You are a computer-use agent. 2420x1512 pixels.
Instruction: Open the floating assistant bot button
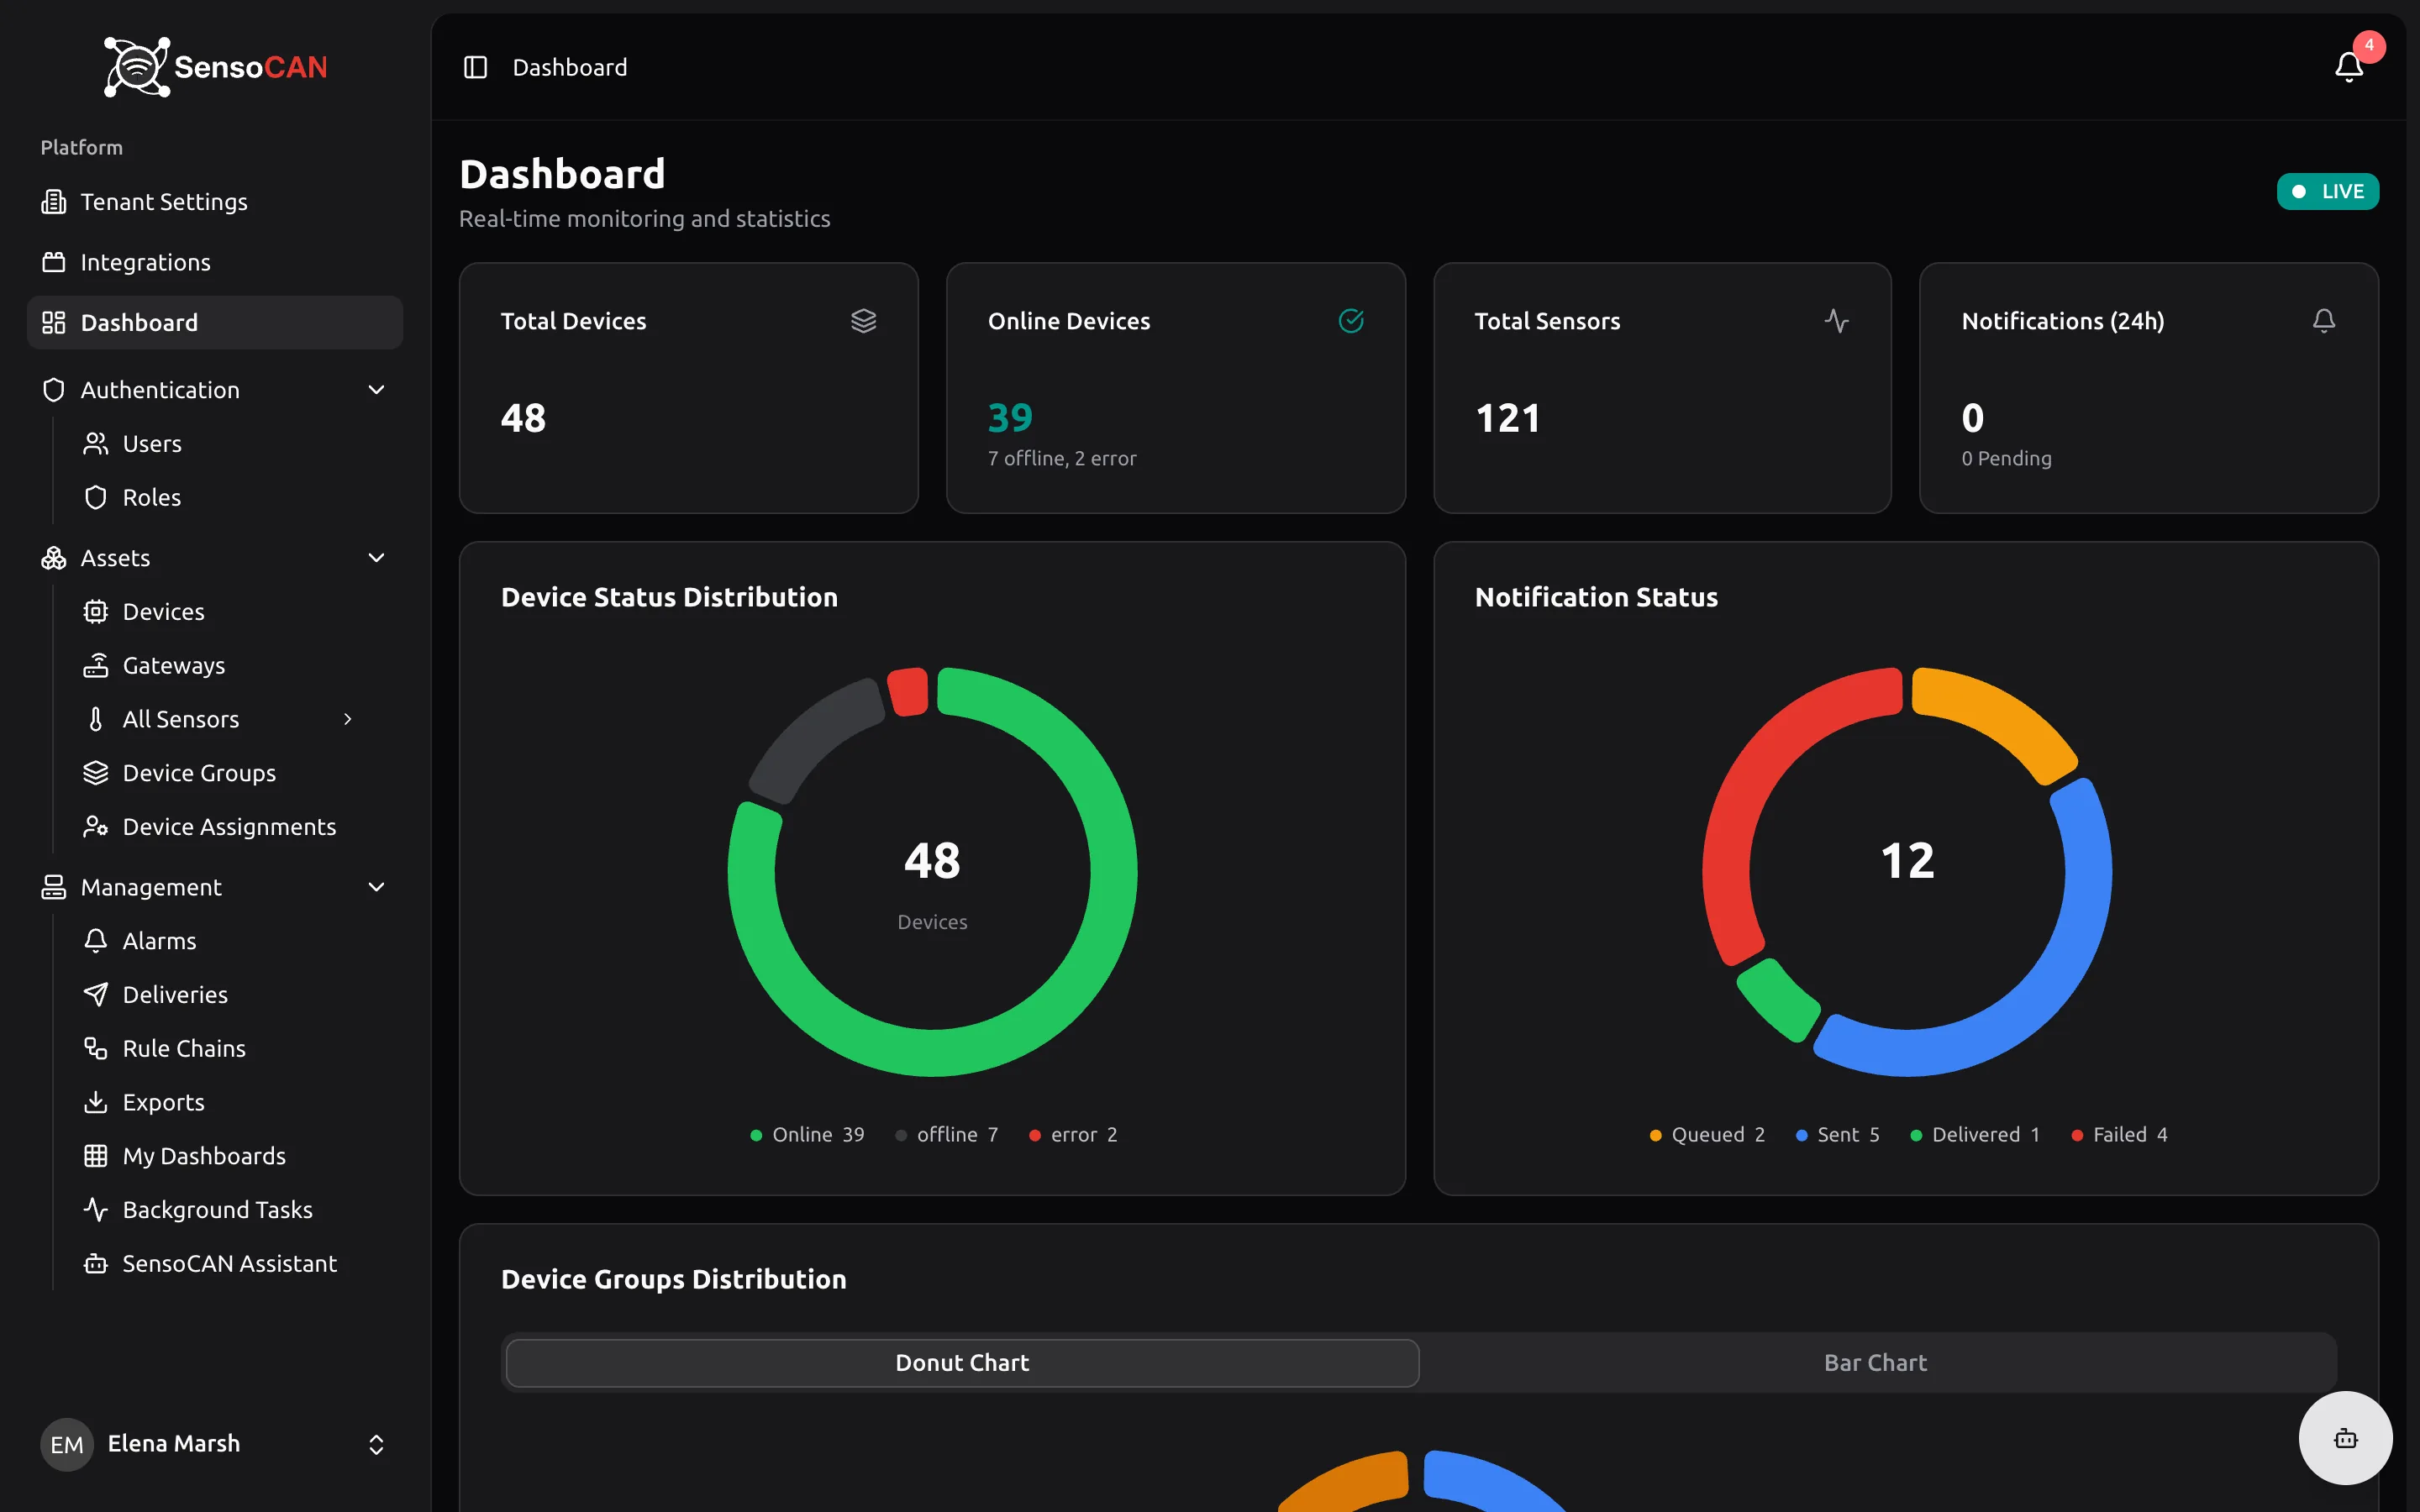(x=2345, y=1439)
